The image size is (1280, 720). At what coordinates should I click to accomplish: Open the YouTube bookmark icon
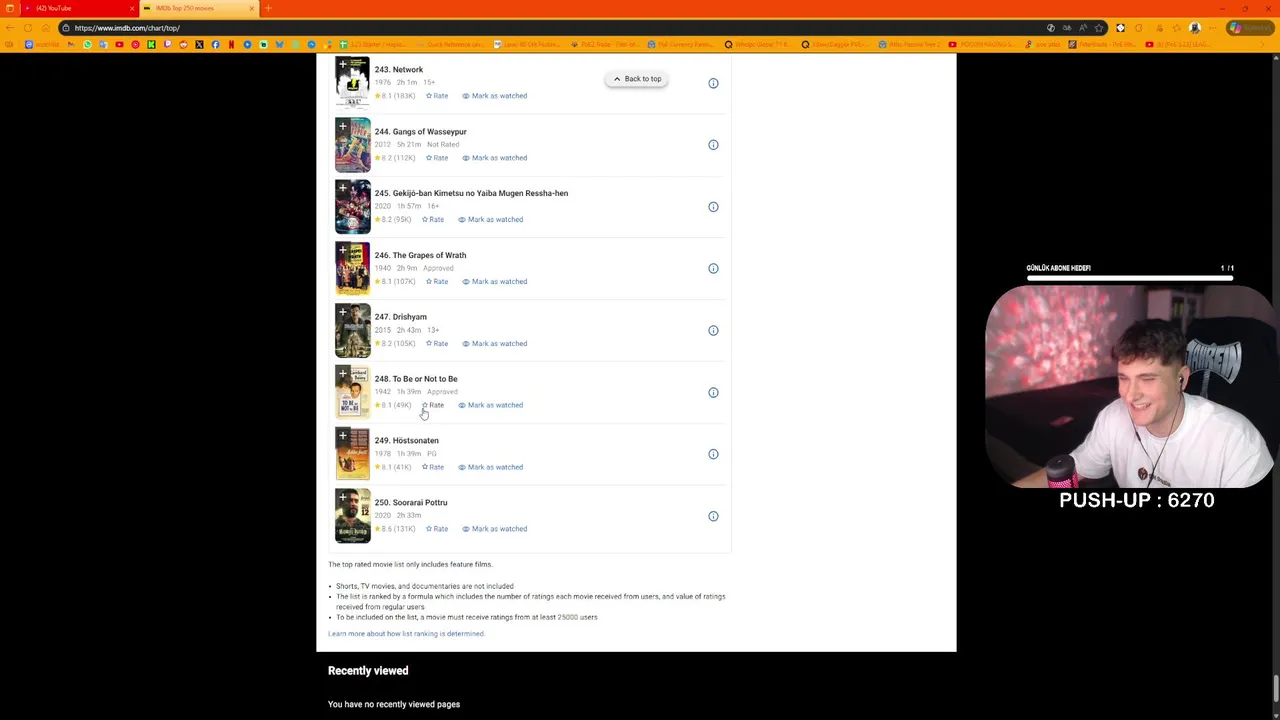119,44
